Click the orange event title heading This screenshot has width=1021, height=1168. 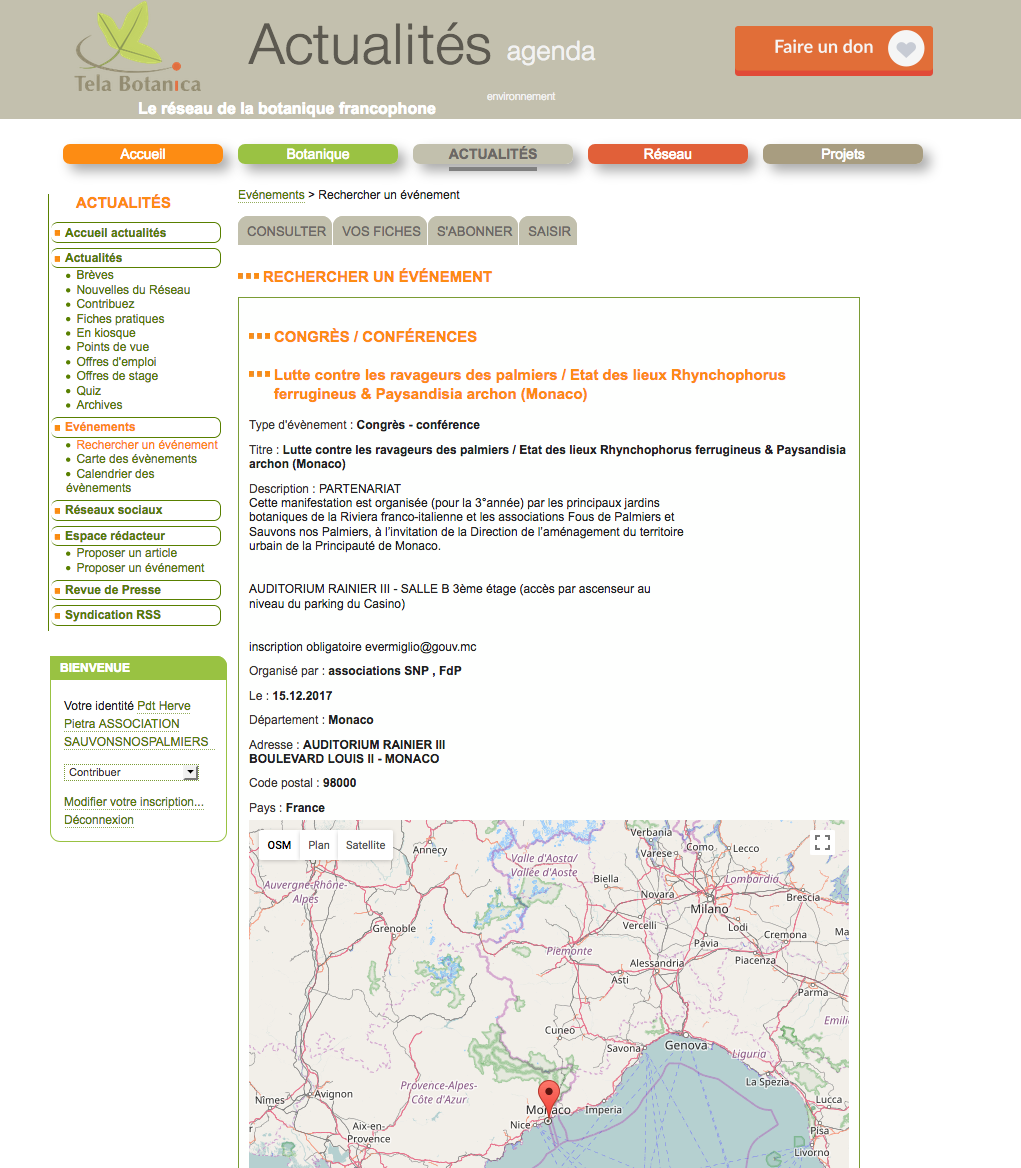pos(529,384)
